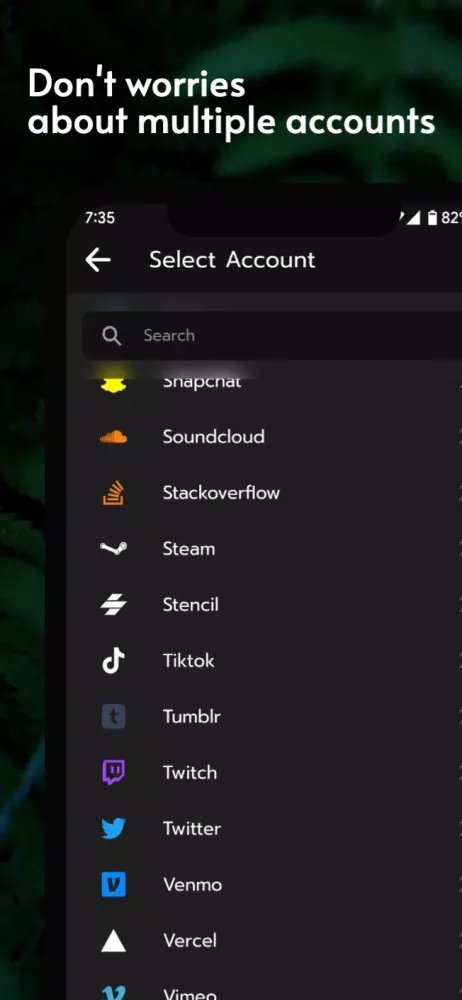Select the Vercel triangle icon

point(114,941)
